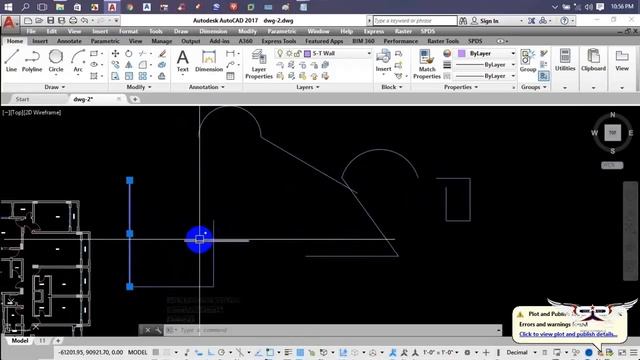Viewport: 640px width, 360px height.
Task: Click the Fillet tool icon
Action: [142, 64]
